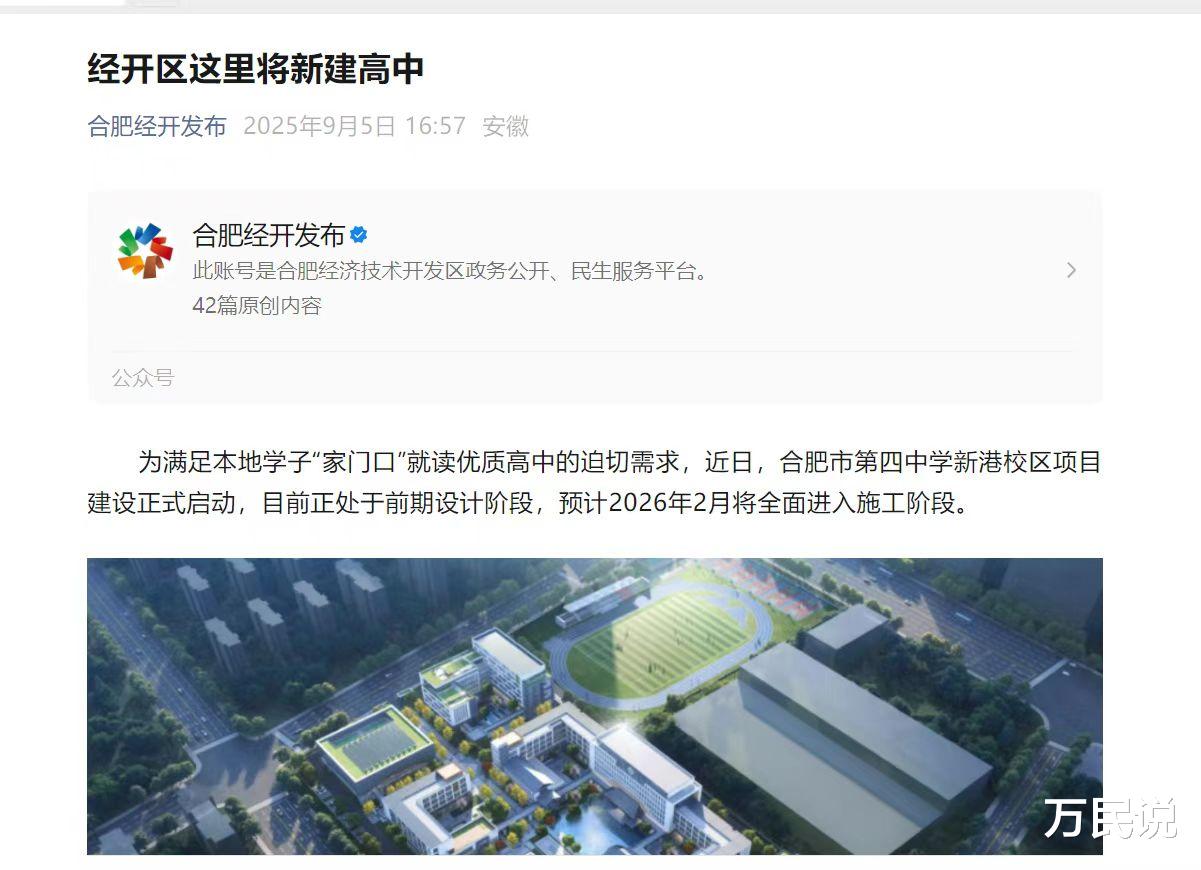The width and height of the screenshot is (1201, 870).
Task: Open the 合肥经开发布 author link below the title
Action: click(157, 126)
